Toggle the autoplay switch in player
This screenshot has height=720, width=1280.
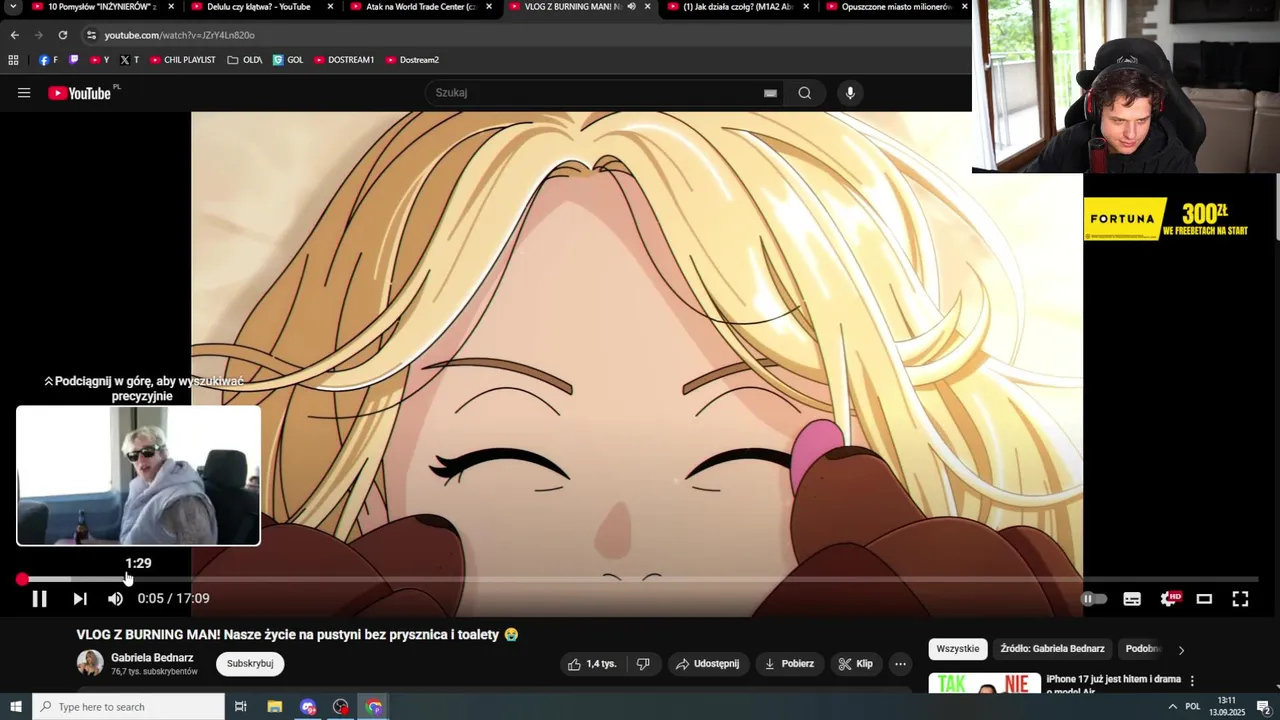click(x=1094, y=599)
